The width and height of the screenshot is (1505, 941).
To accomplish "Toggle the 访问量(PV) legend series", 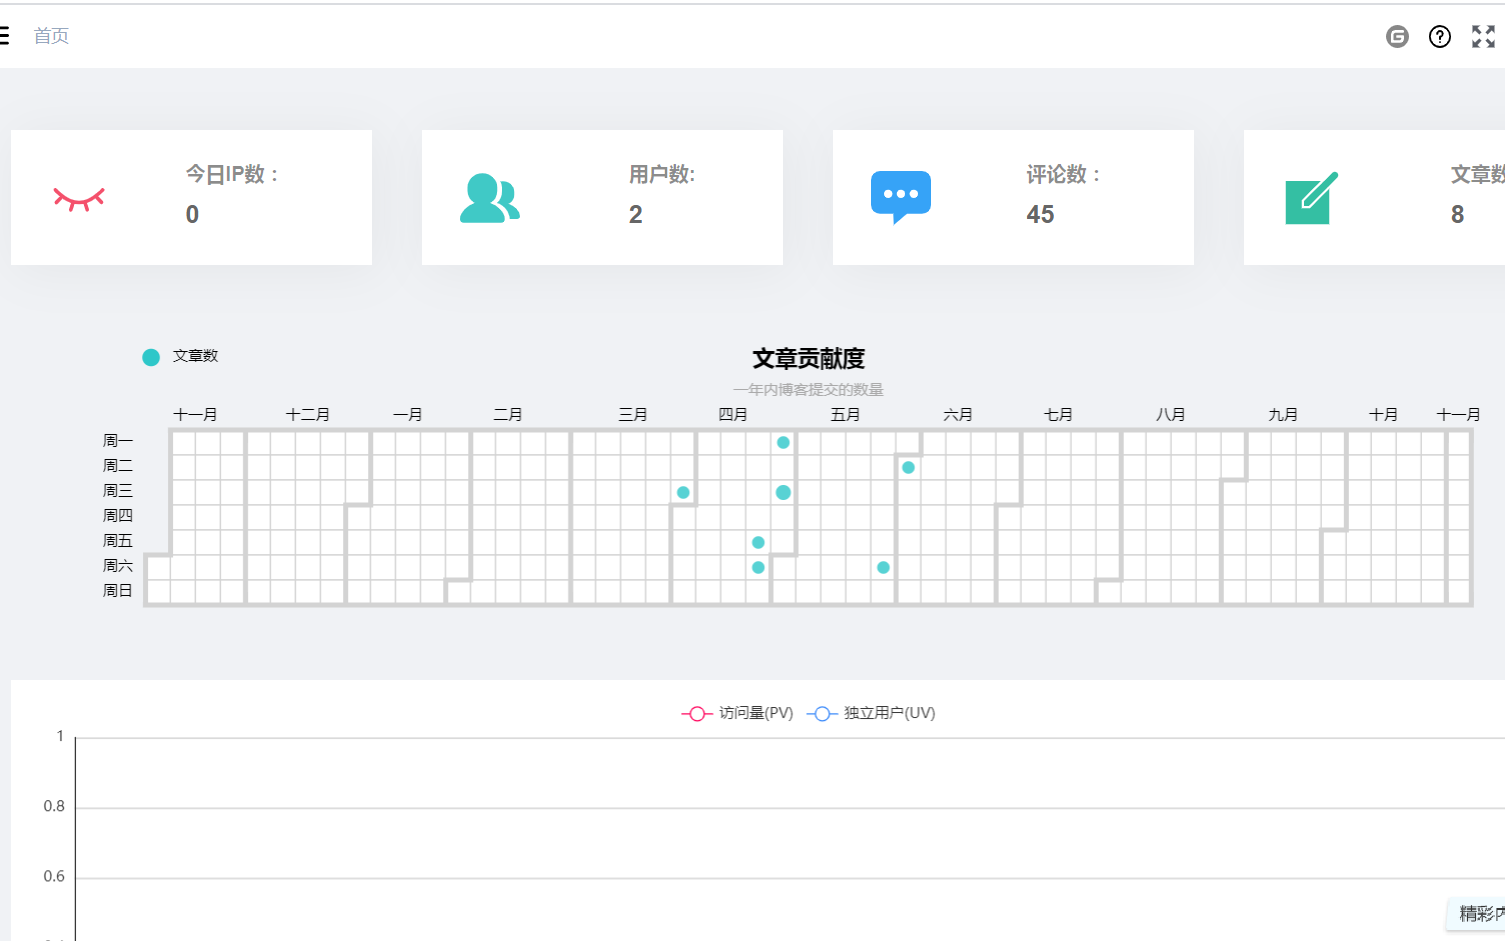I will (738, 713).
